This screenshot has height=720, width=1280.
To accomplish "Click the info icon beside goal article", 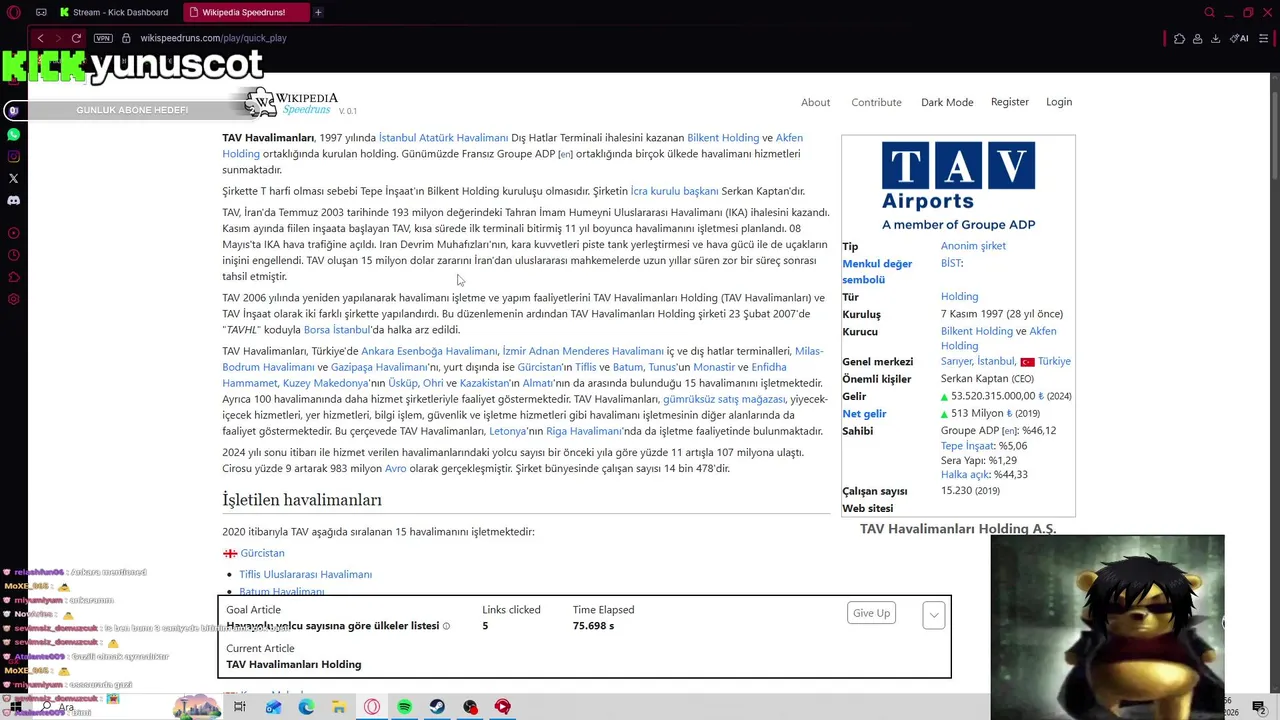I will point(446,626).
